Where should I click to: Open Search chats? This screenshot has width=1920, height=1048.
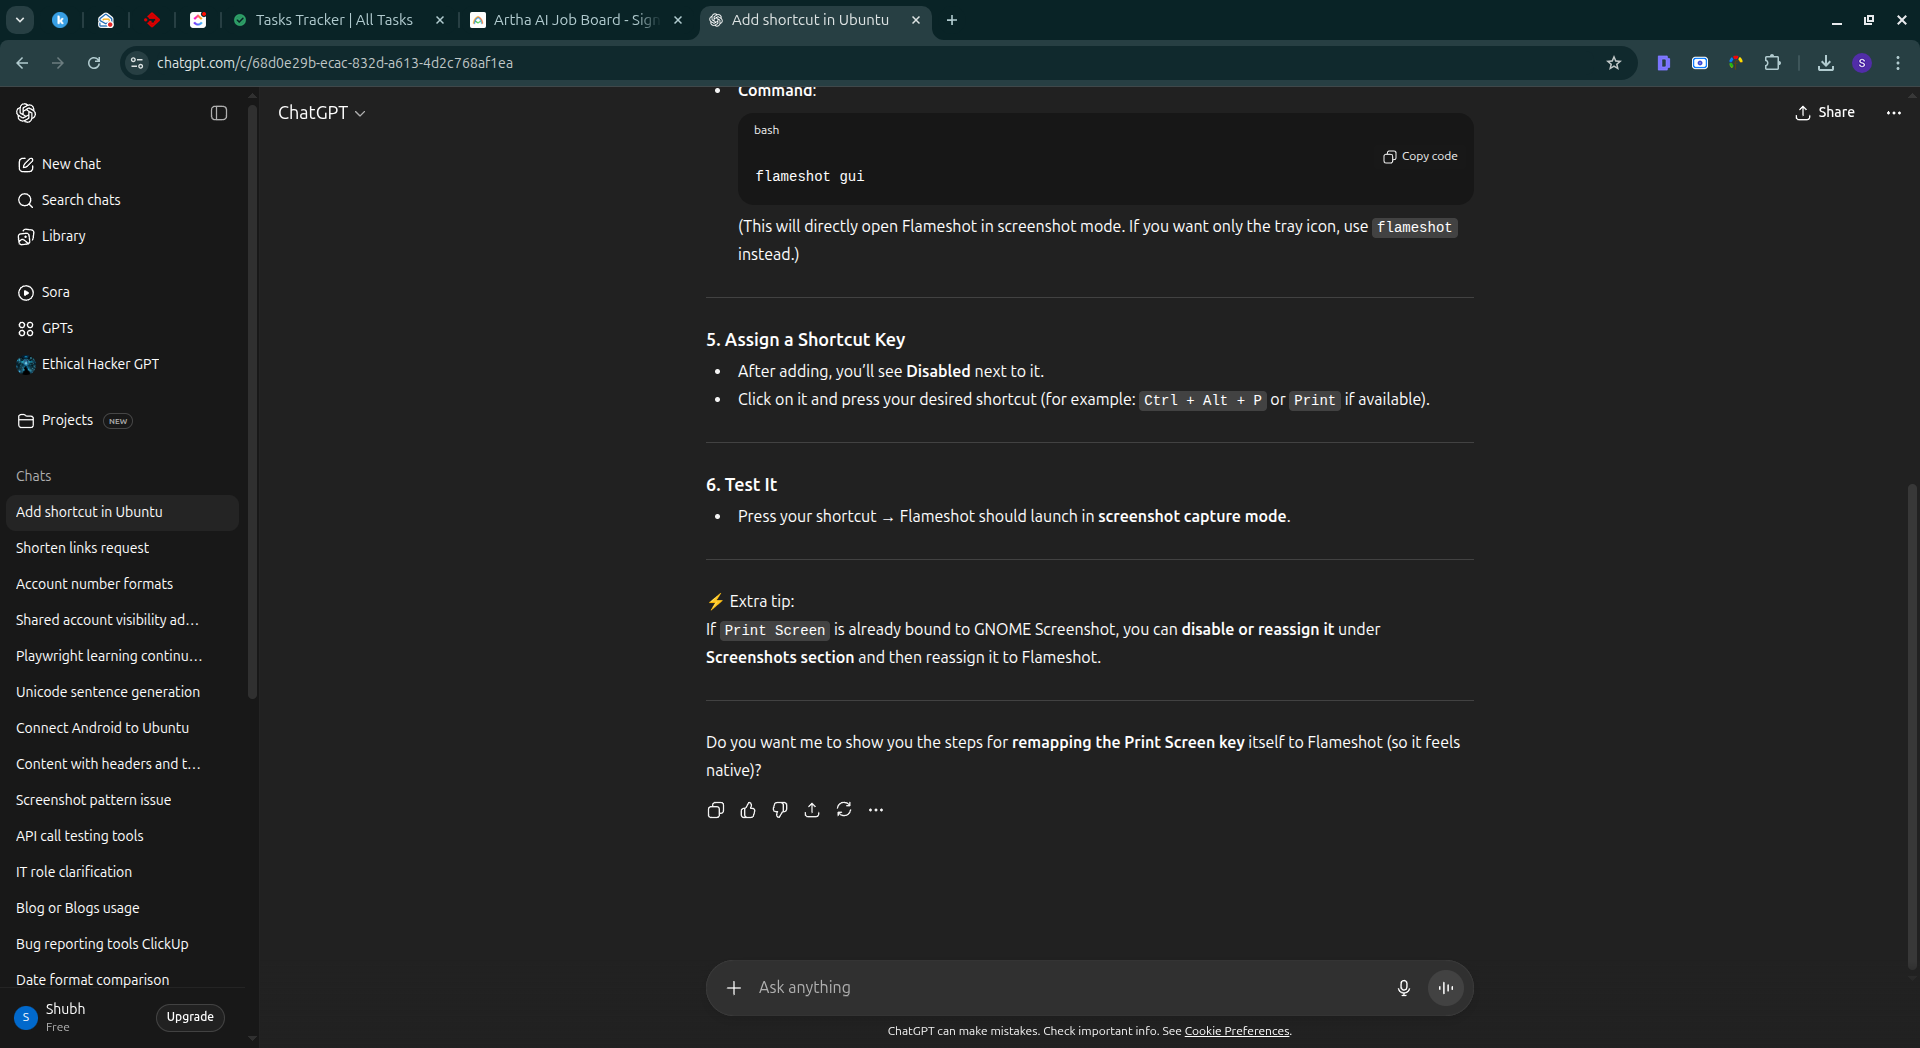pyautogui.click(x=80, y=200)
